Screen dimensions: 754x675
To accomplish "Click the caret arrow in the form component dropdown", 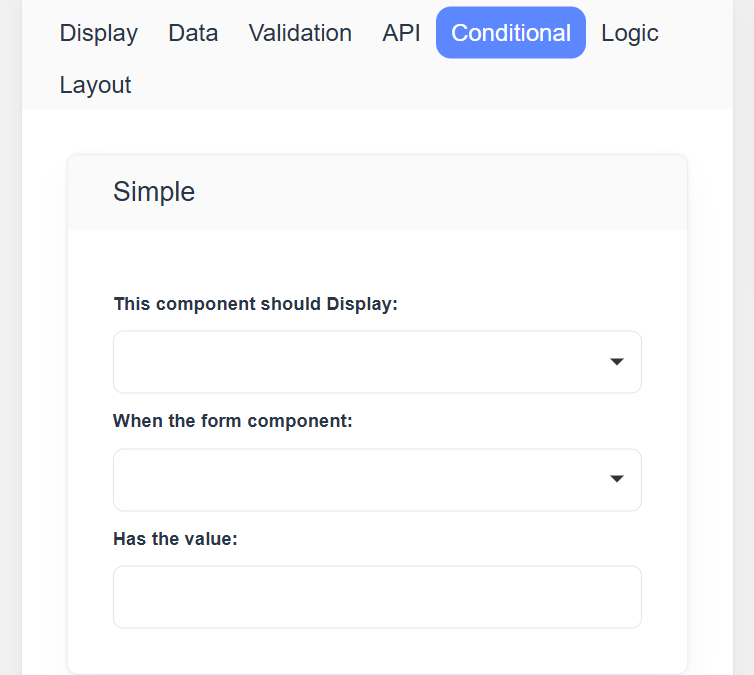I will [617, 480].
